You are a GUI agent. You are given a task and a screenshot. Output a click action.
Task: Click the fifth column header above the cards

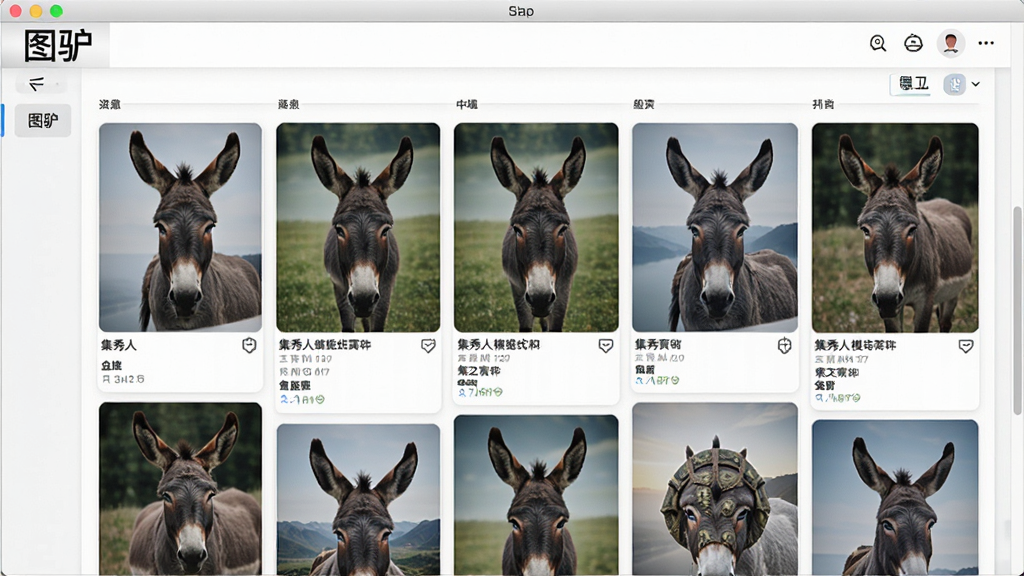point(823,104)
